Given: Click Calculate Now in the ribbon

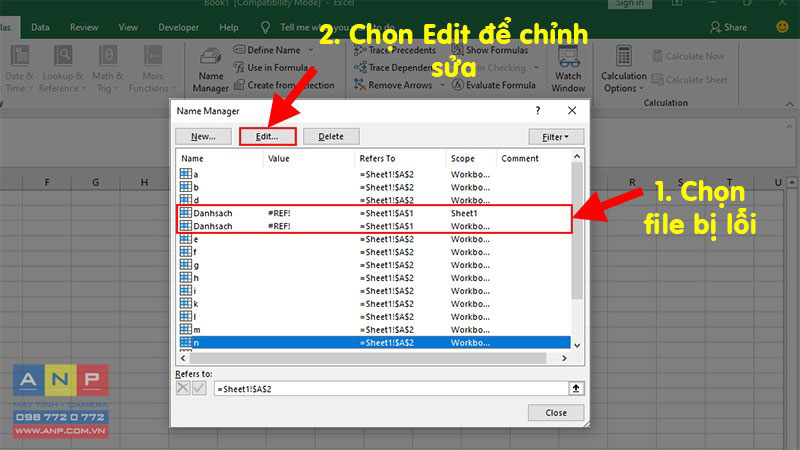Looking at the screenshot, I should pyautogui.click(x=688, y=56).
